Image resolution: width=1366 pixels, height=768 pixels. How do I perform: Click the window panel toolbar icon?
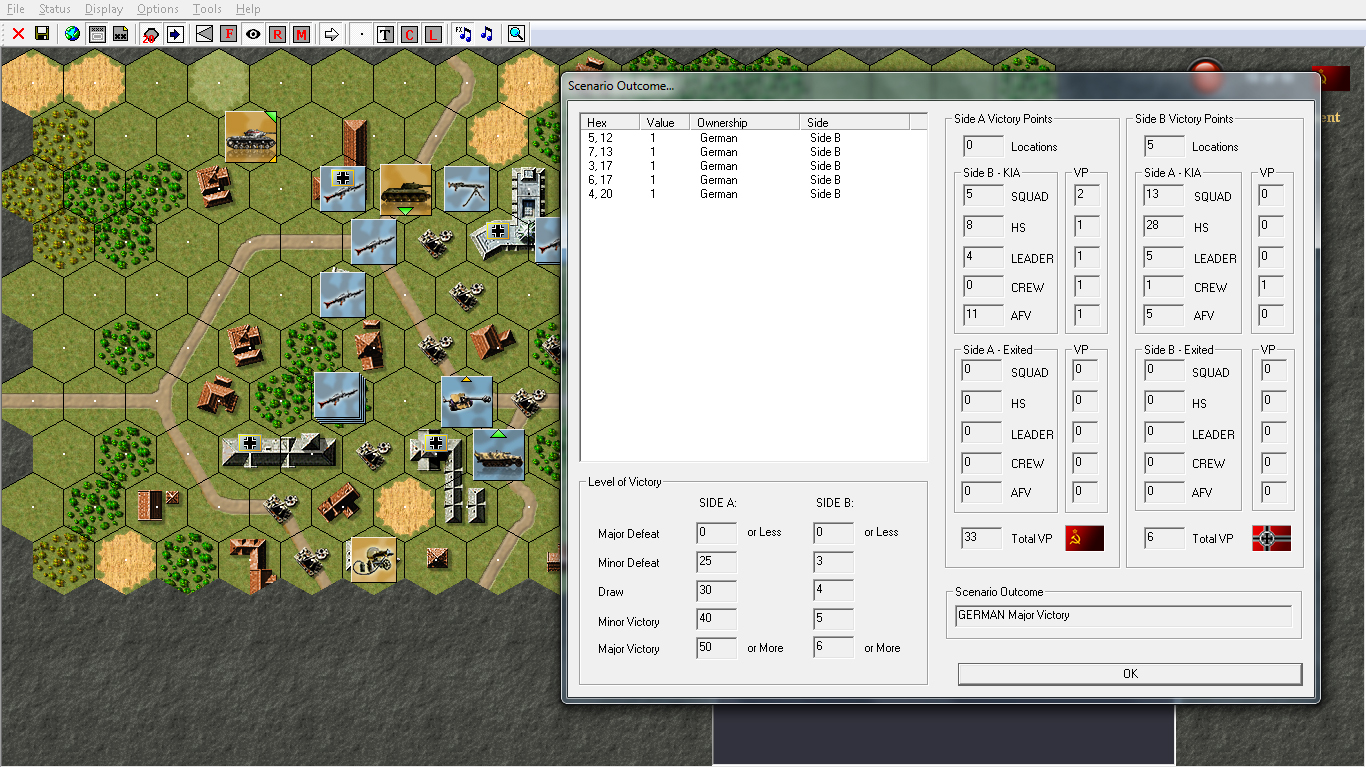coord(97,34)
